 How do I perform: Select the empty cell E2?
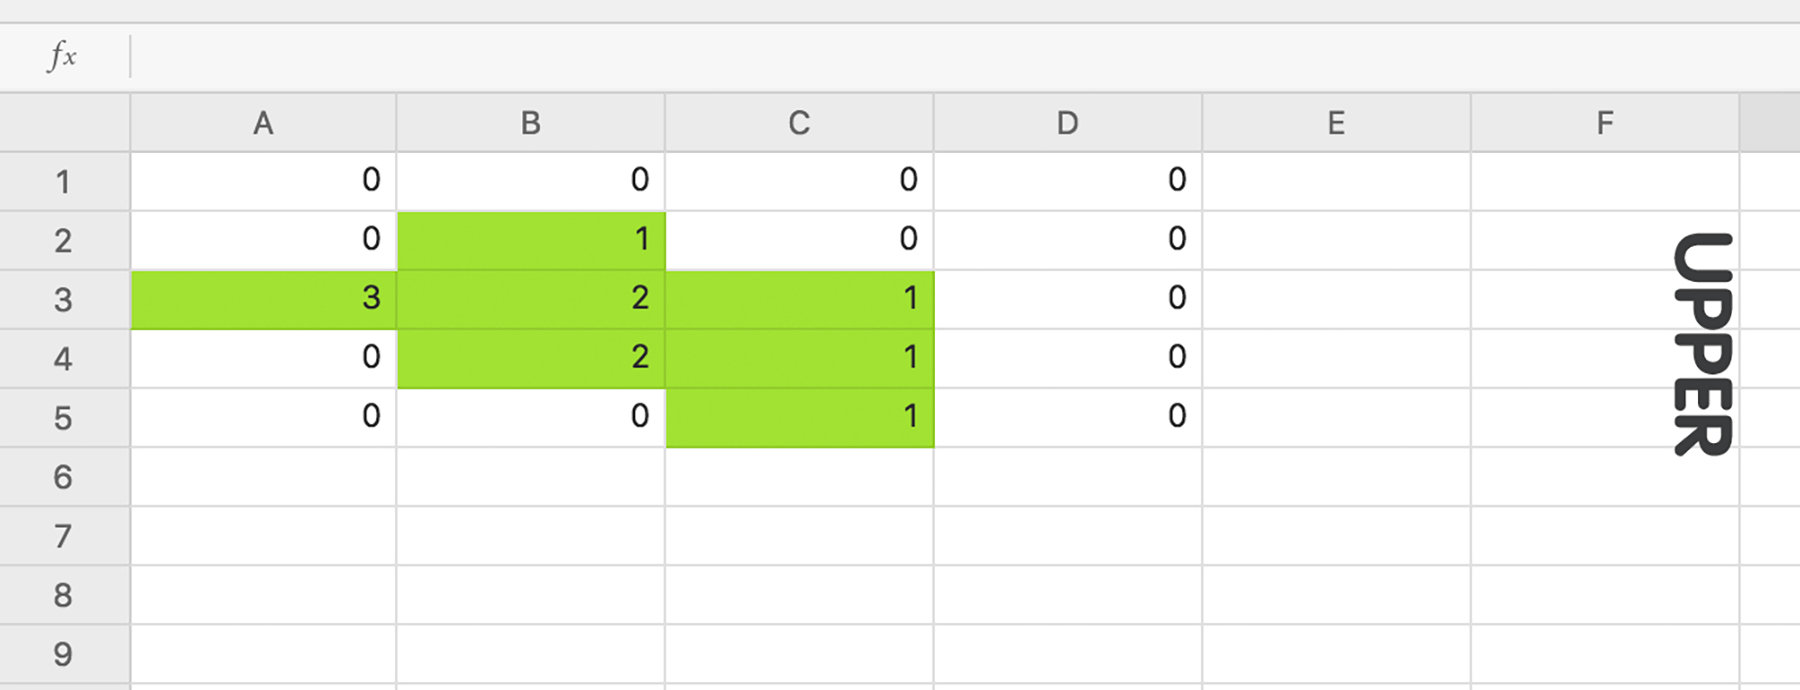(1336, 240)
